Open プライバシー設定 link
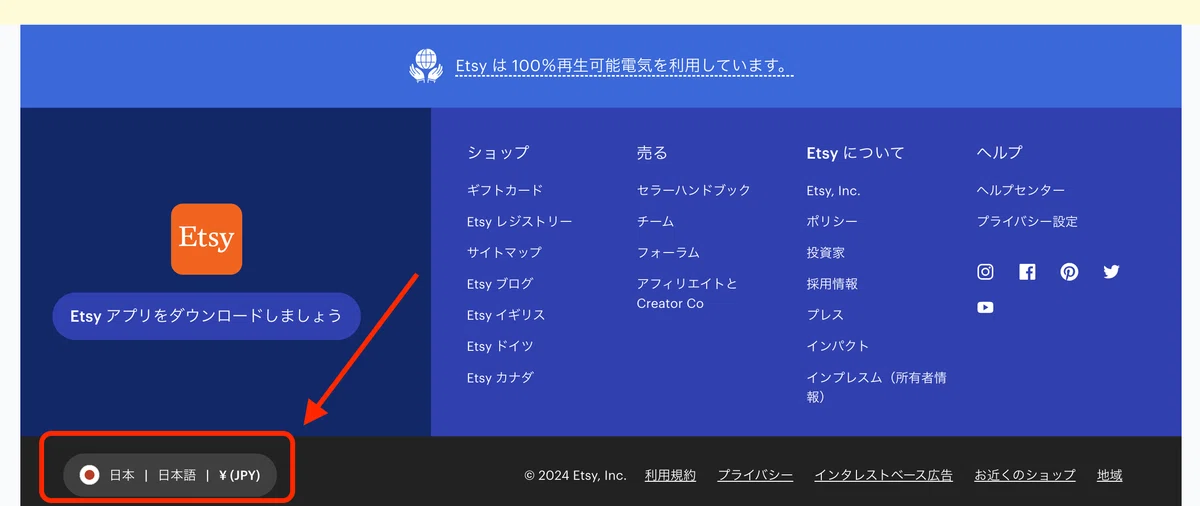The width and height of the screenshot is (1200, 506). [1028, 221]
